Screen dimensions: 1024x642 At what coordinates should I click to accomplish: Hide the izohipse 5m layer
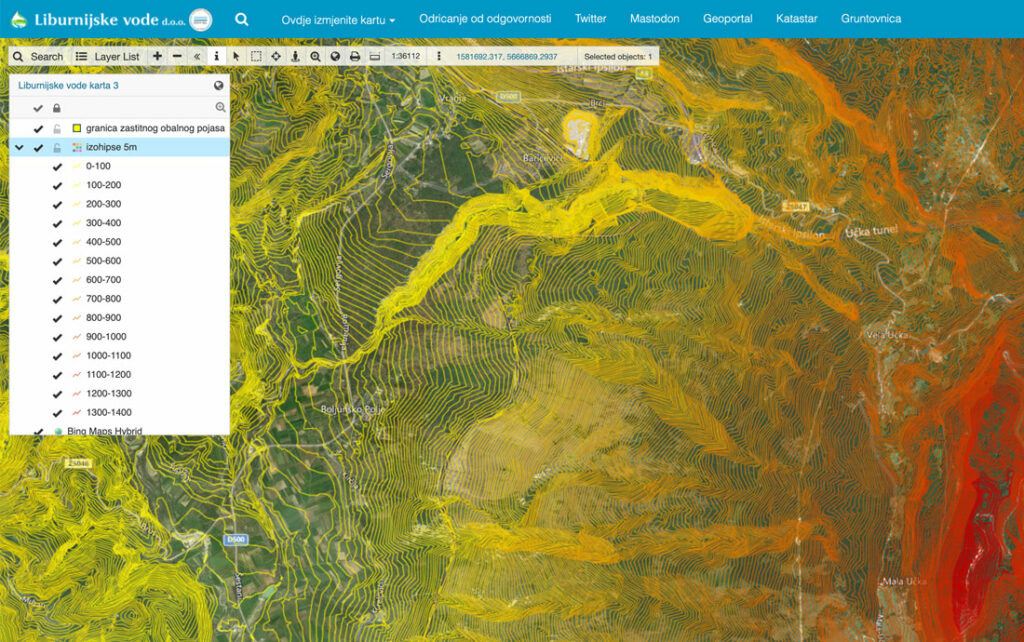(38, 146)
